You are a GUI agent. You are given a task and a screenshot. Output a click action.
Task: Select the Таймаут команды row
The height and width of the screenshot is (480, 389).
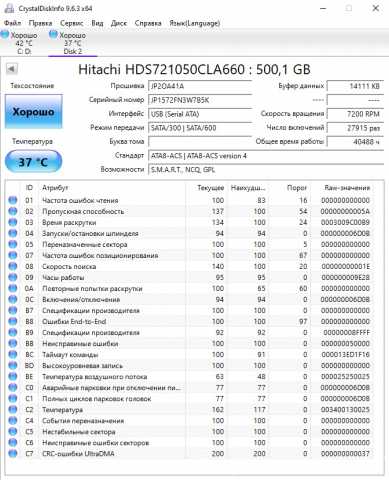tap(189, 354)
